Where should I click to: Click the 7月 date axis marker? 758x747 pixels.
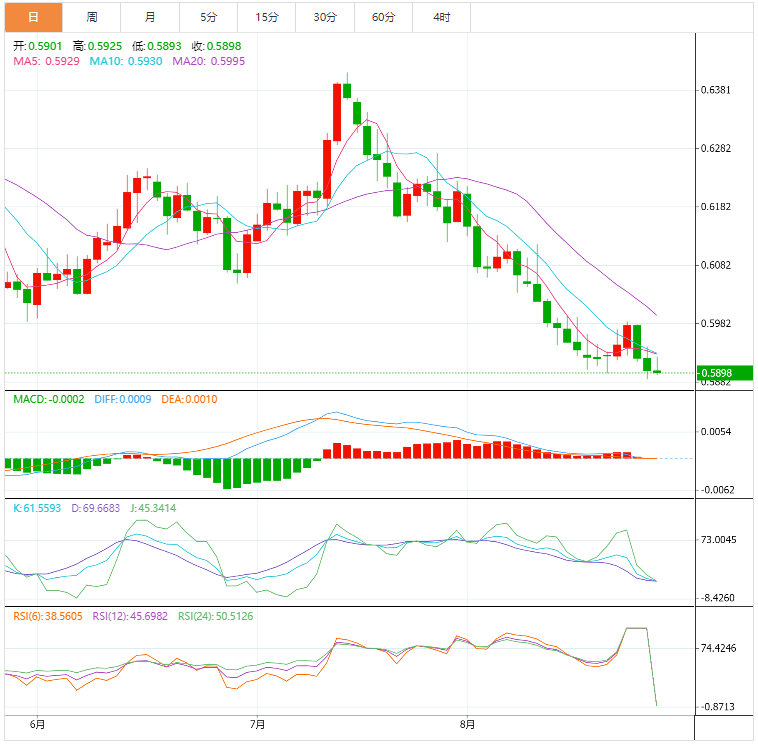[x=258, y=723]
